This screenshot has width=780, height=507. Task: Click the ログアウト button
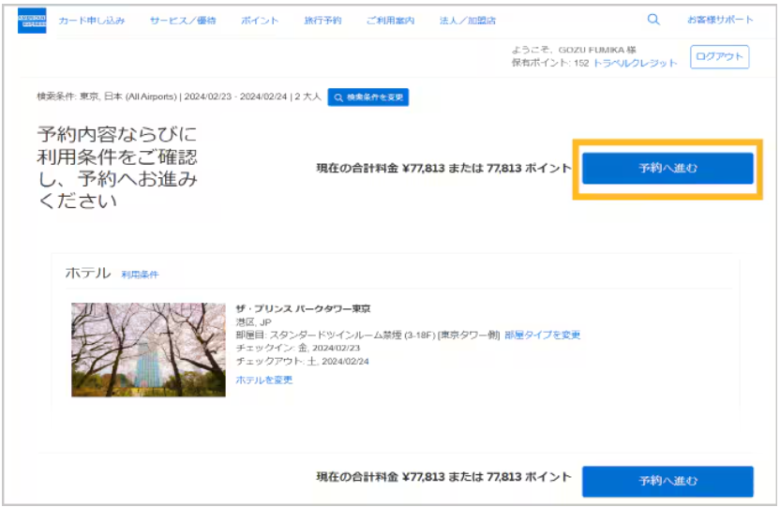click(x=719, y=57)
